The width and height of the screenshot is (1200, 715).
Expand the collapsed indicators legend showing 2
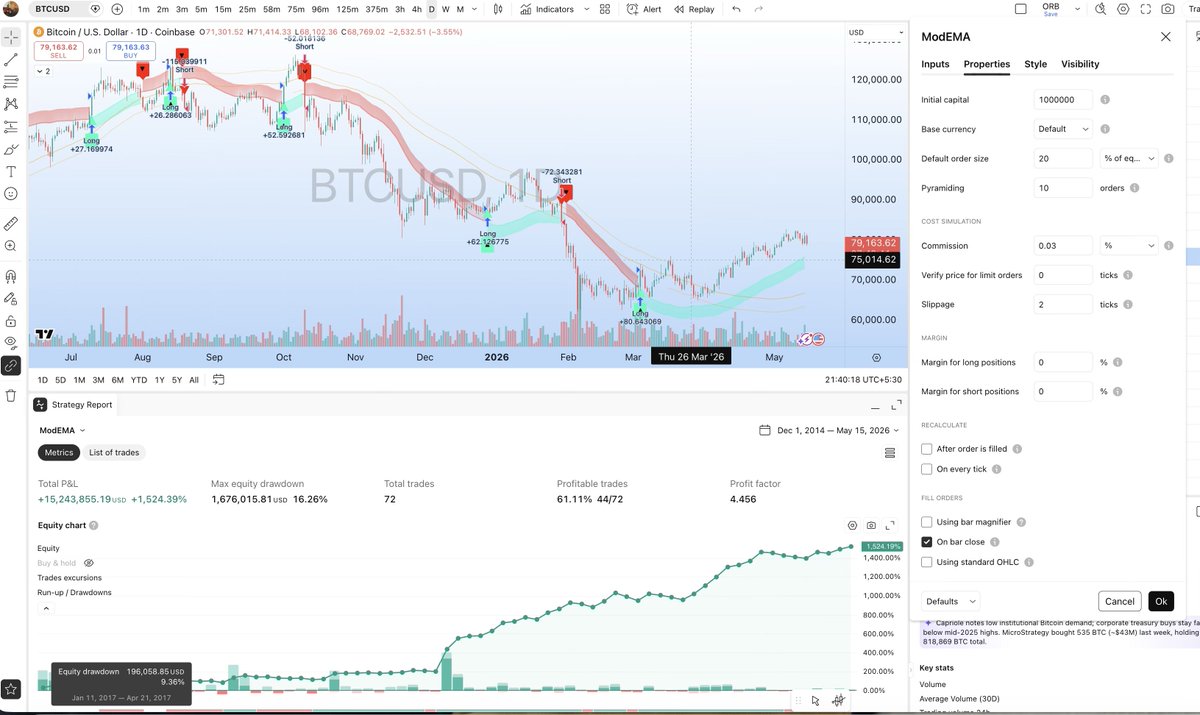42,72
